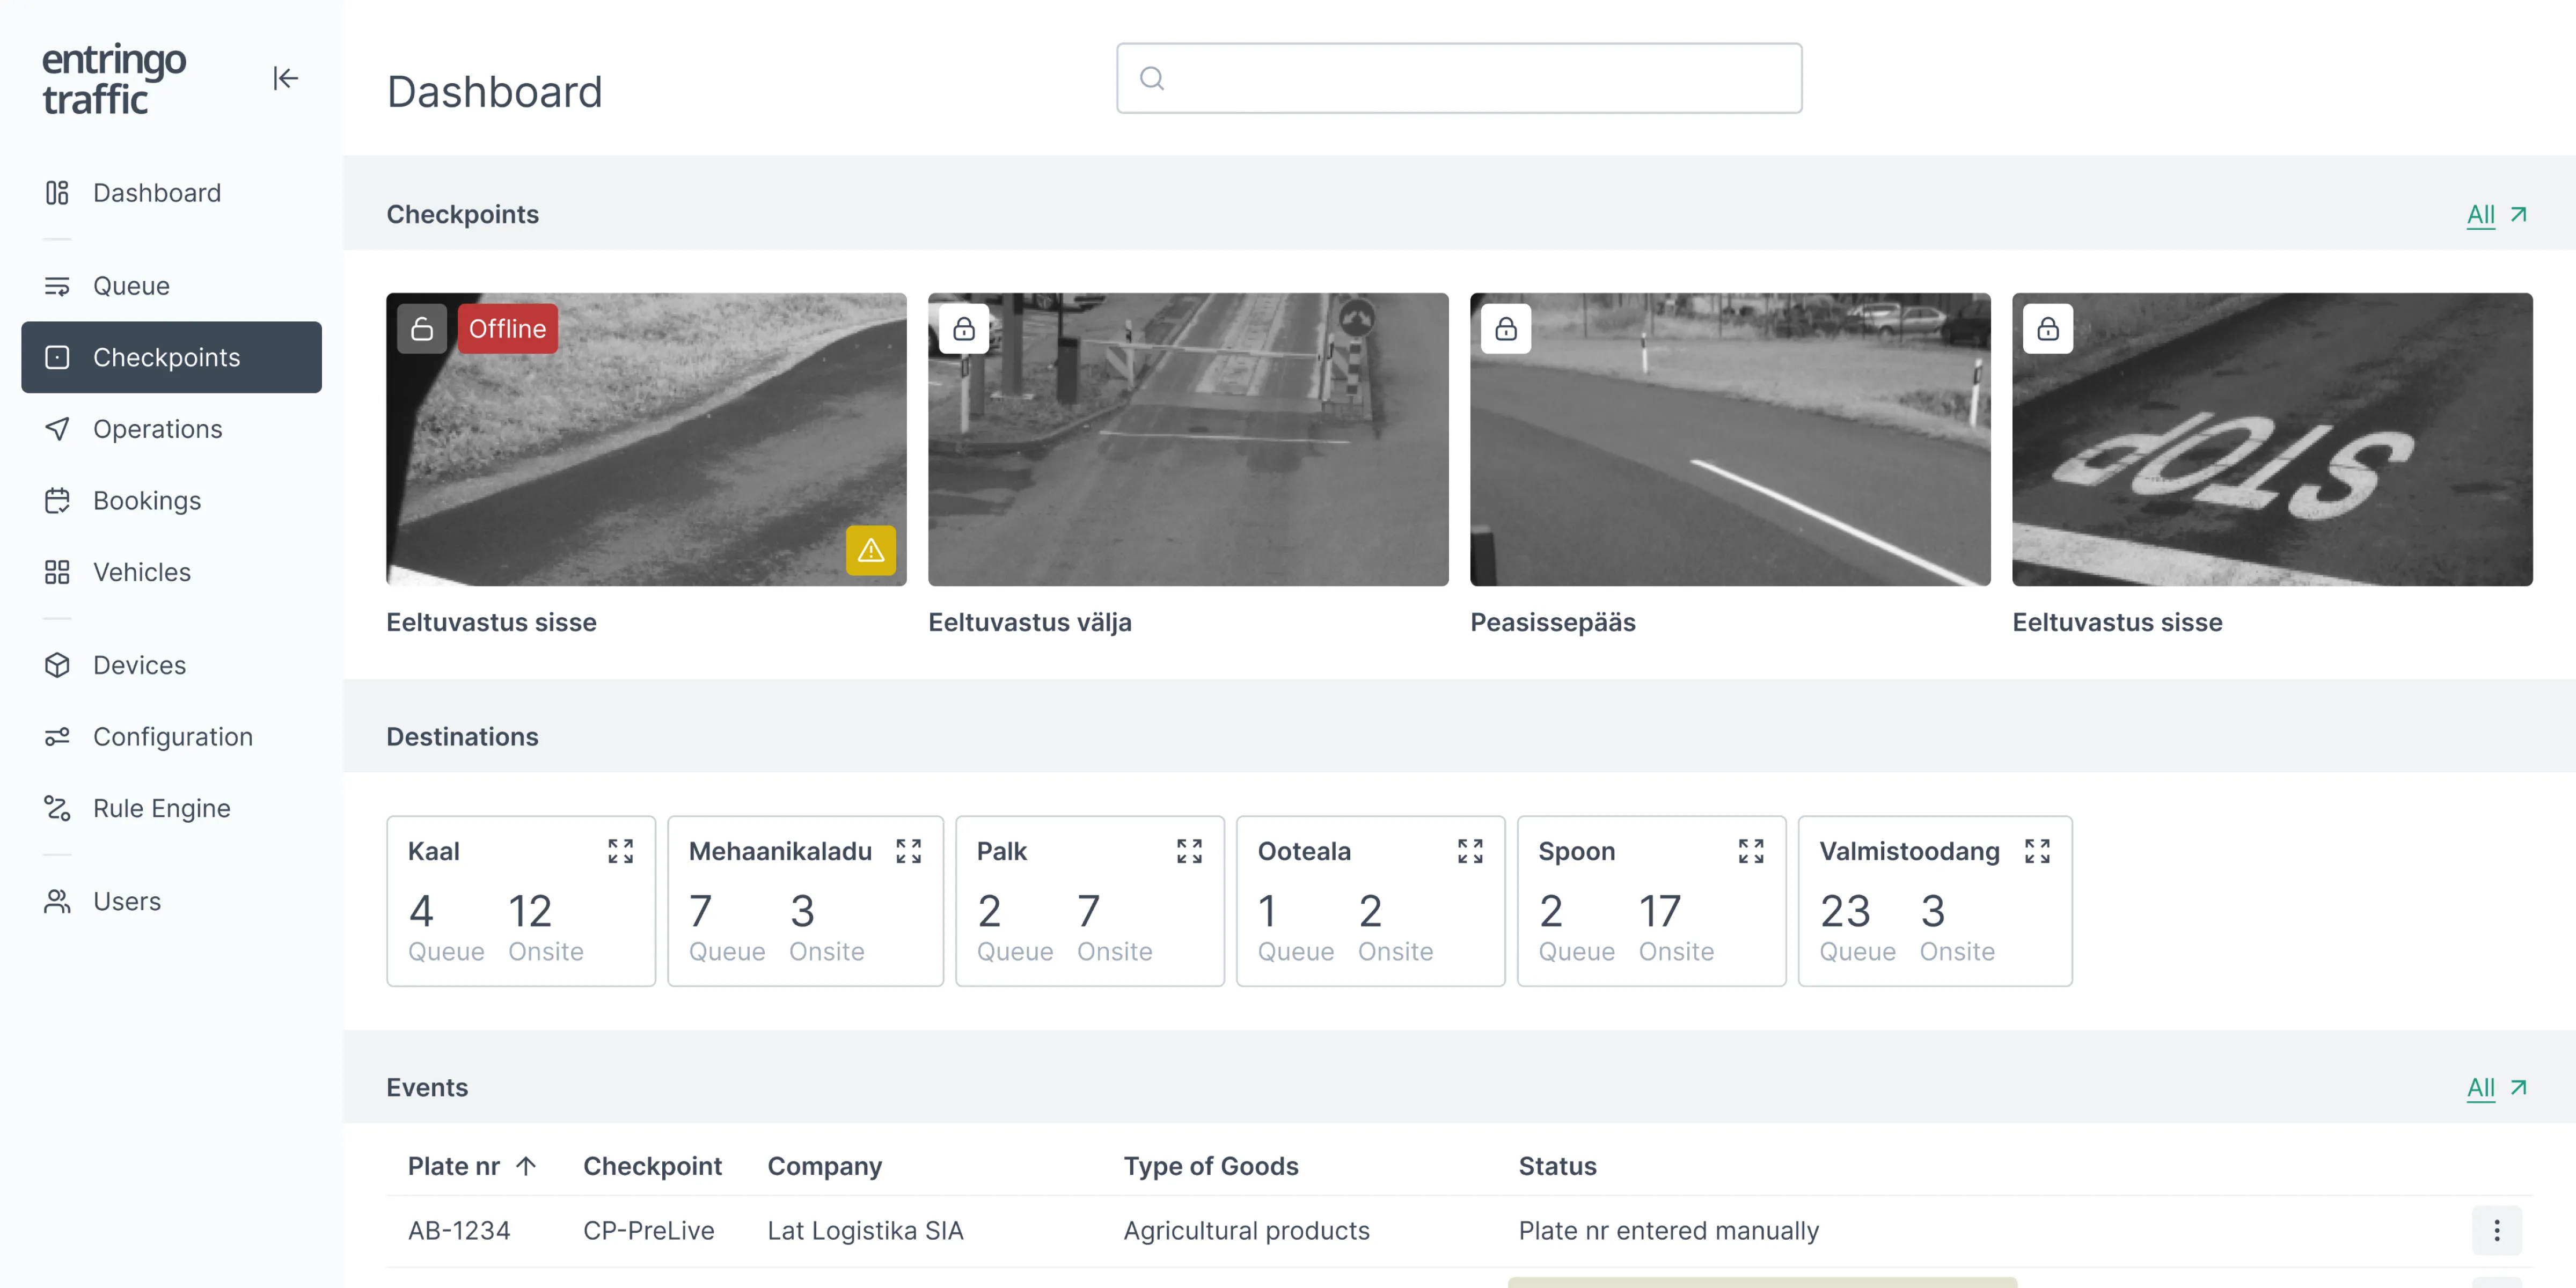This screenshot has width=2576, height=1288.
Task: Click the Devices cube icon
Action: [57, 665]
